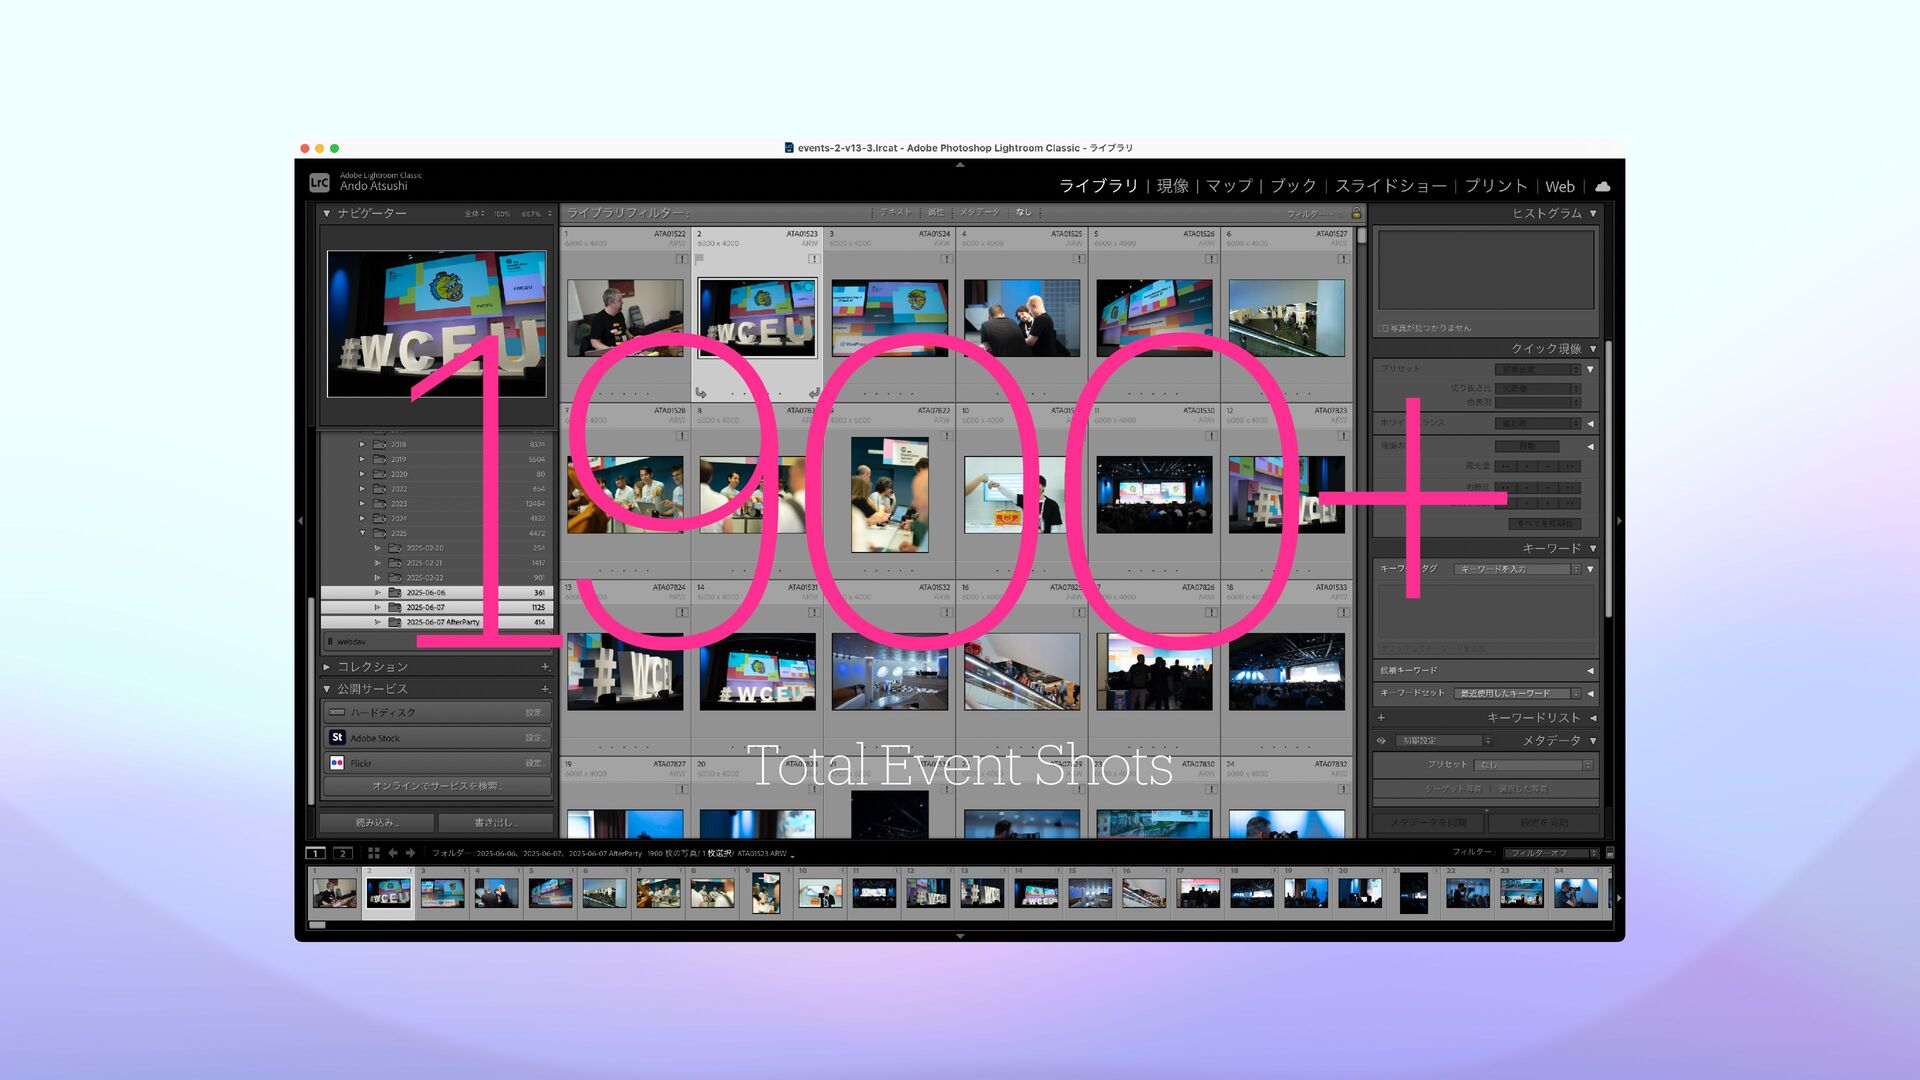Go back with left arrow

click(393, 853)
